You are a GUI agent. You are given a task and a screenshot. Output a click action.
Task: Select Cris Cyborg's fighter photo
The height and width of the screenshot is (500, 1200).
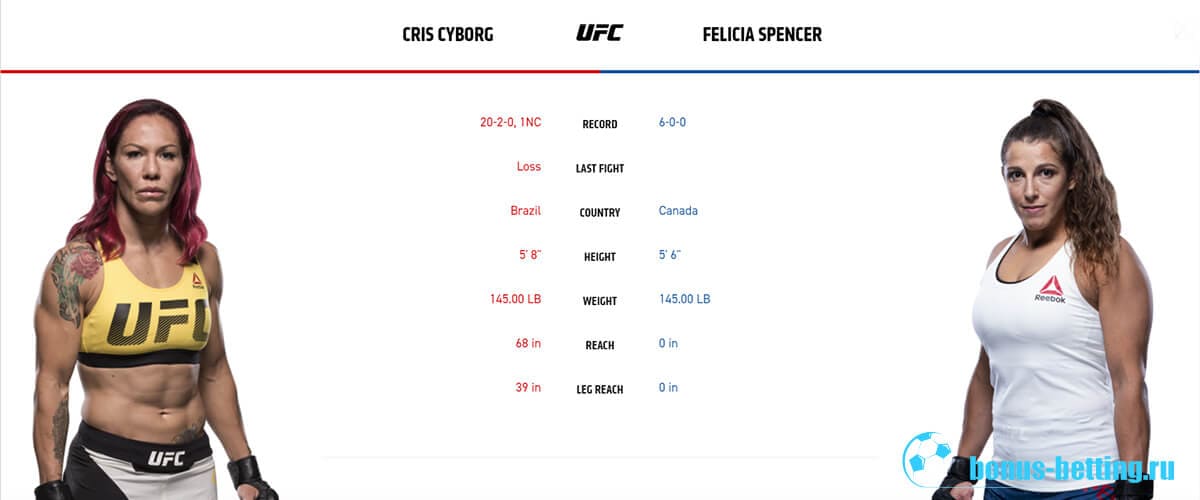[x=150, y=300]
